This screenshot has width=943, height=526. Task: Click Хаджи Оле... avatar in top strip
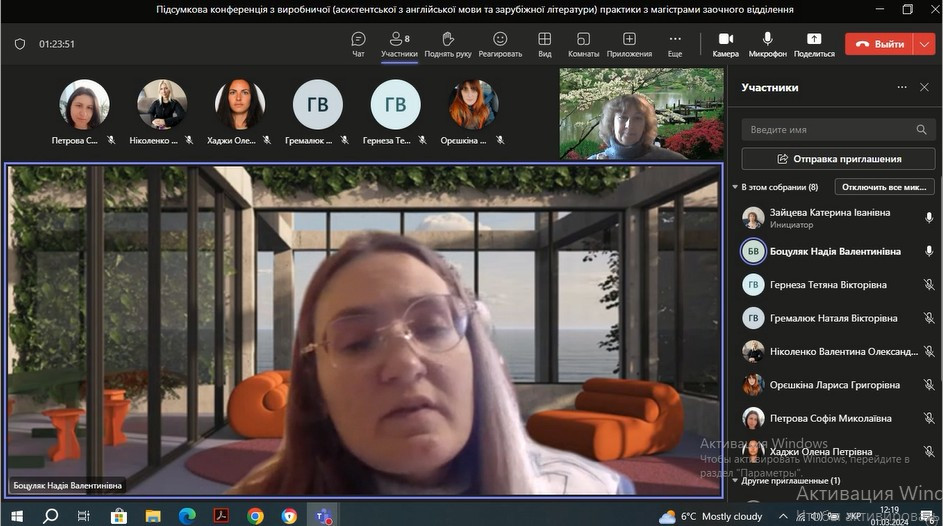pyautogui.click(x=239, y=105)
